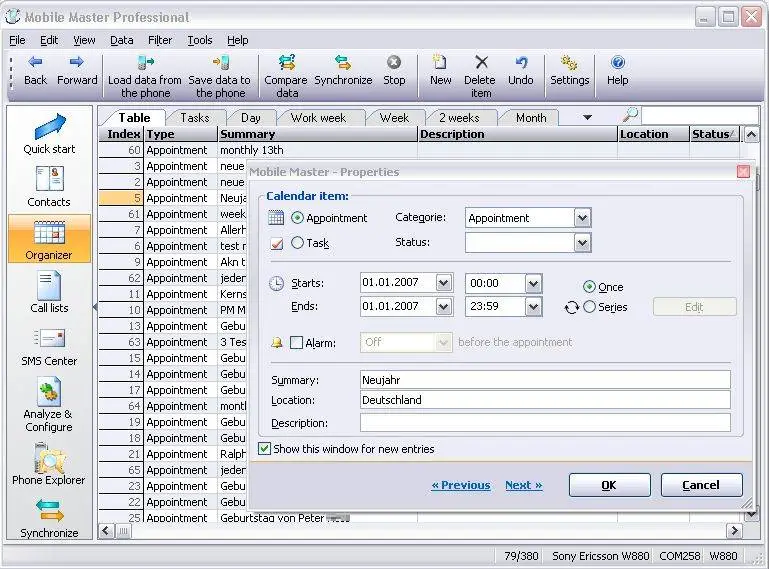Open the Filter menu
The width and height of the screenshot is (769, 569).
point(160,40)
